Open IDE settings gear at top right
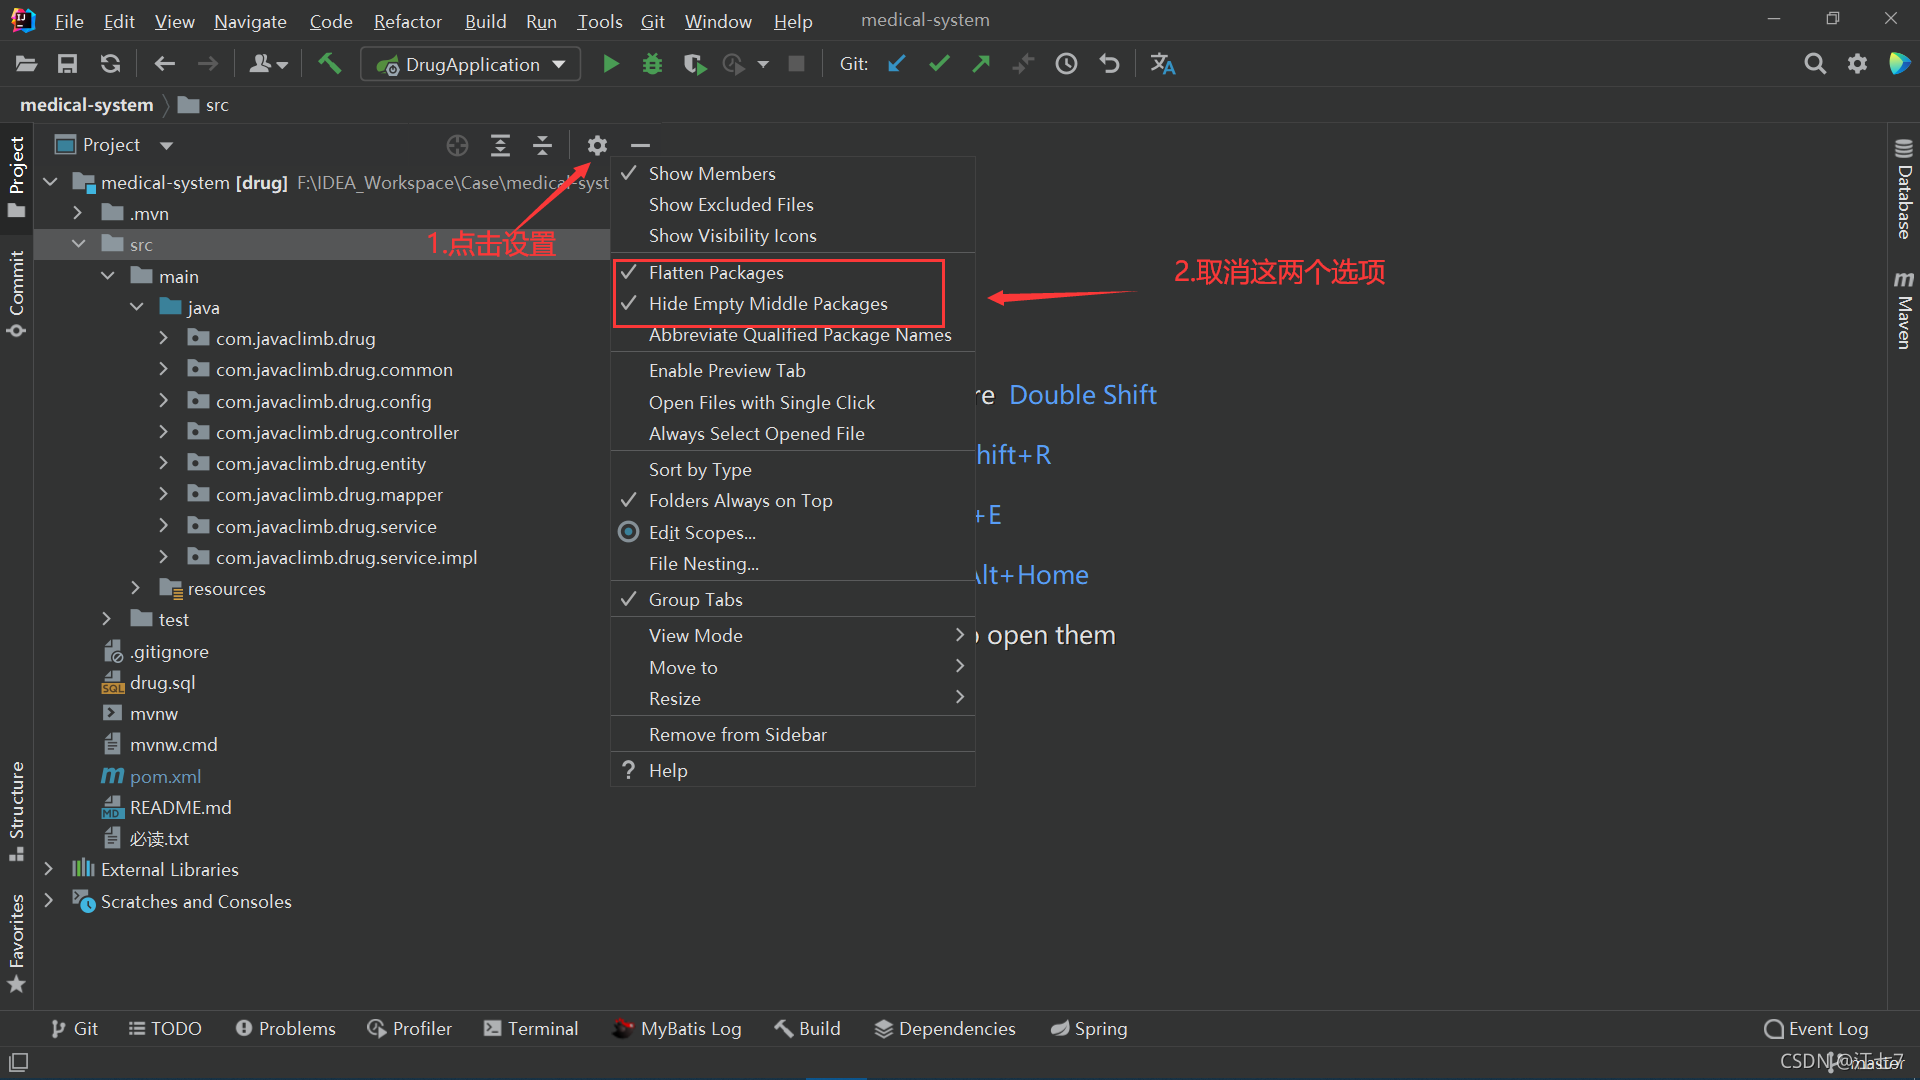The height and width of the screenshot is (1080, 1920). tap(1857, 64)
